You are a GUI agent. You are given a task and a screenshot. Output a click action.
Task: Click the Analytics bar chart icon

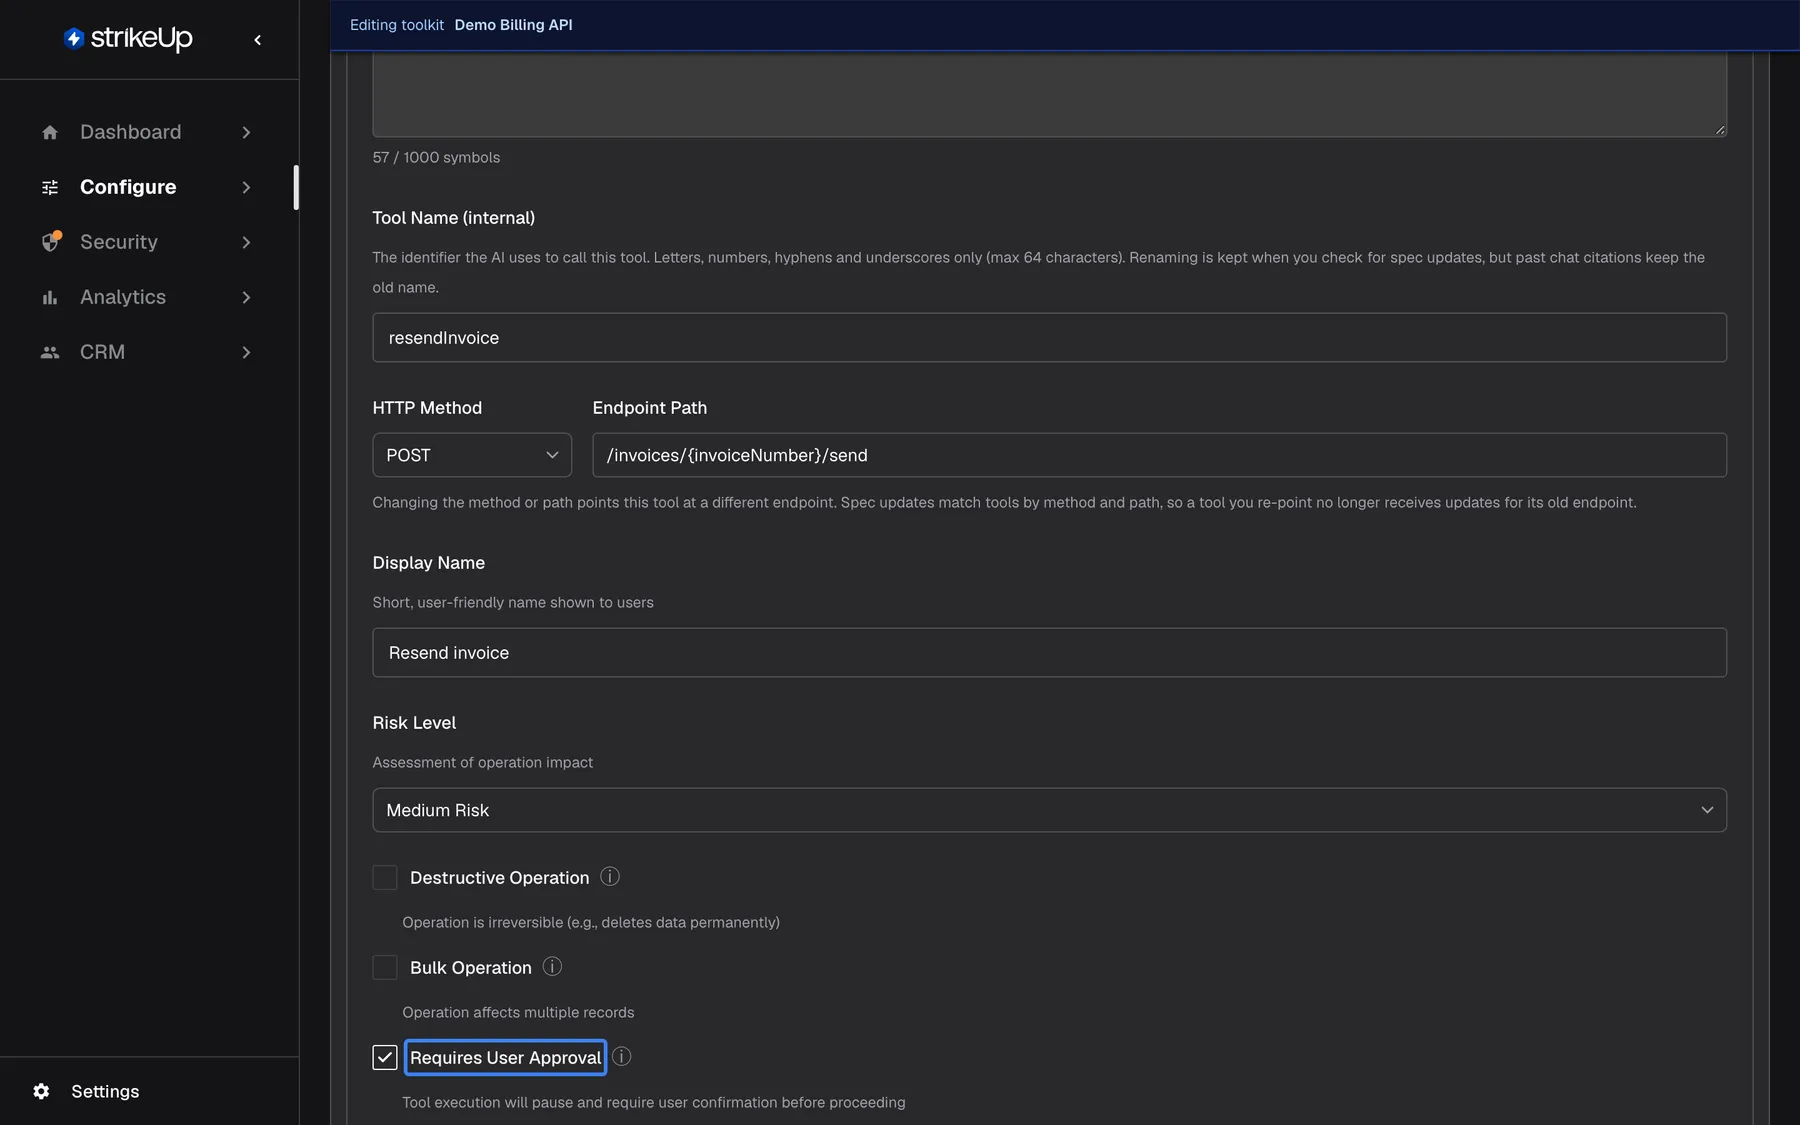50,297
